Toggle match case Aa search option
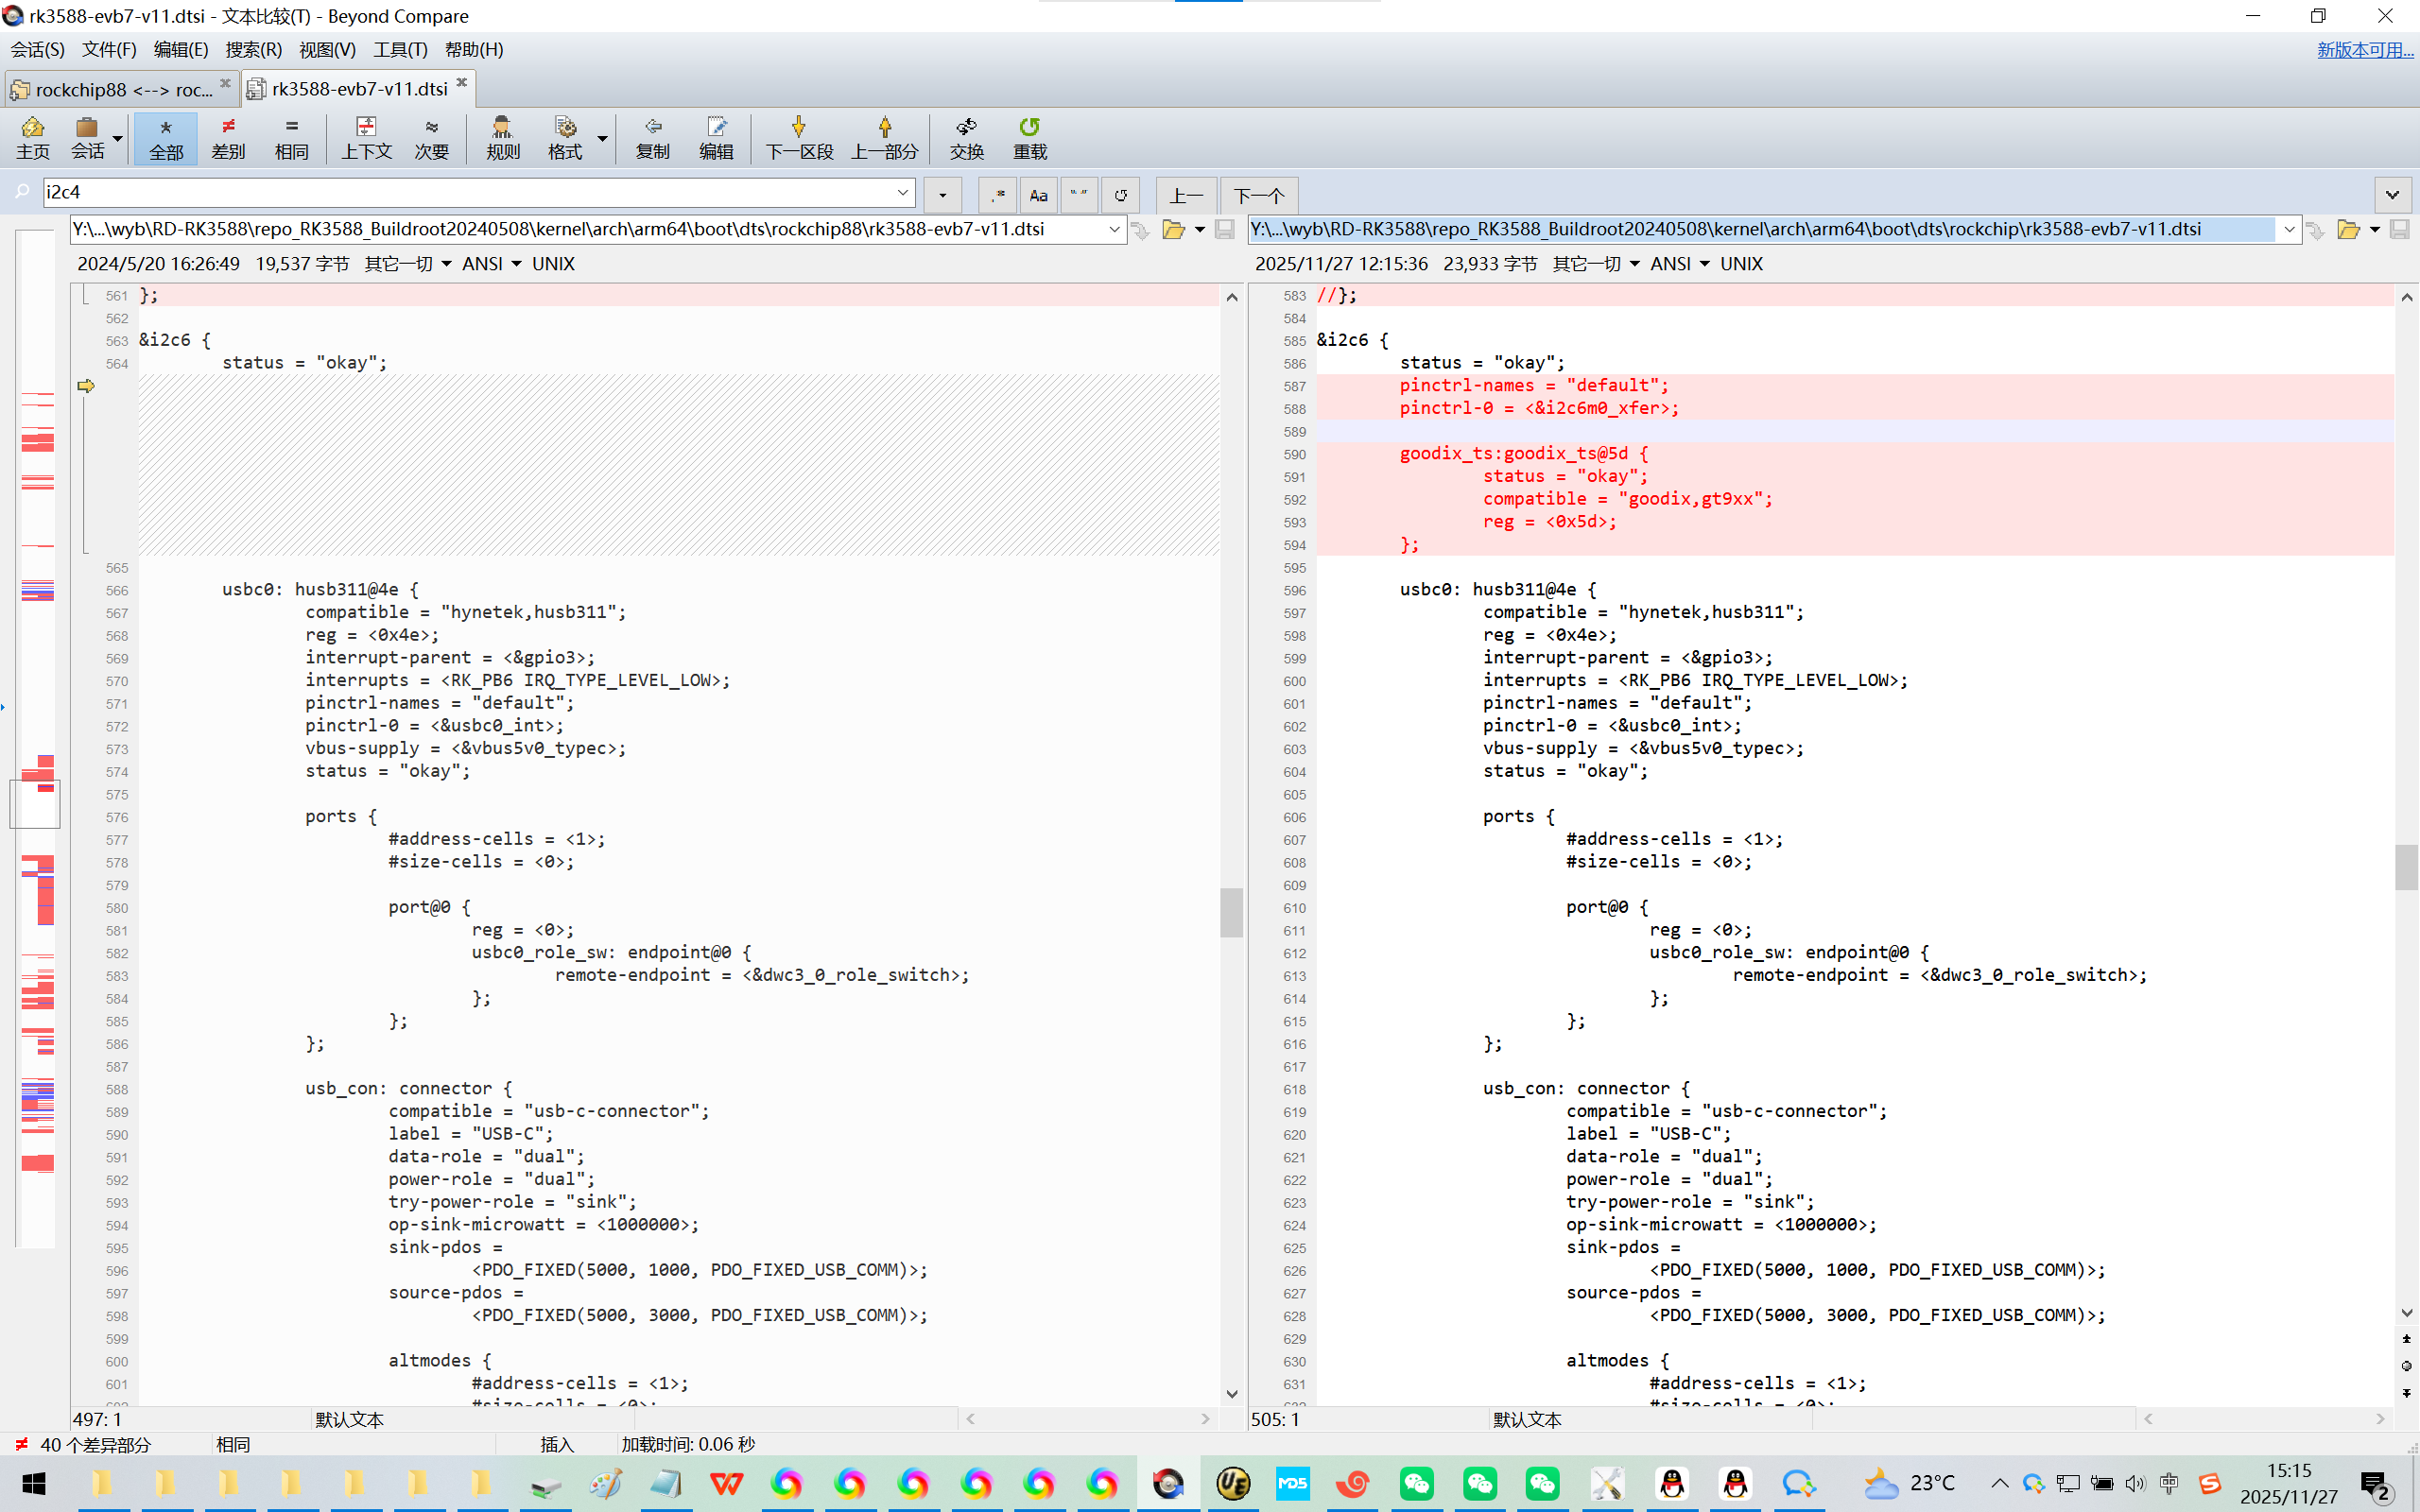 click(x=1038, y=195)
